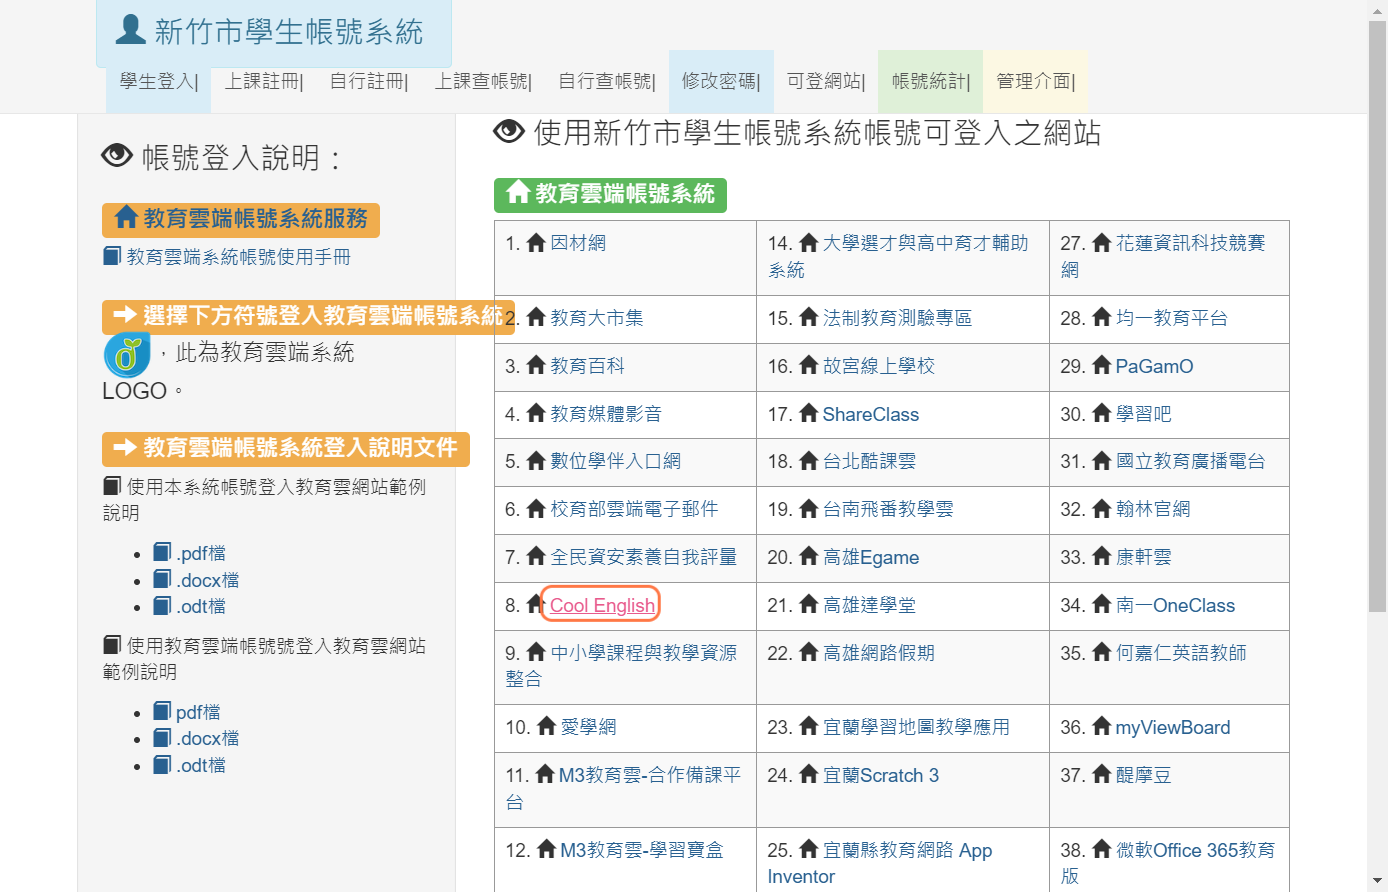Click home icon beside 醍摩豆
The height and width of the screenshot is (892, 1388).
(x=1102, y=774)
